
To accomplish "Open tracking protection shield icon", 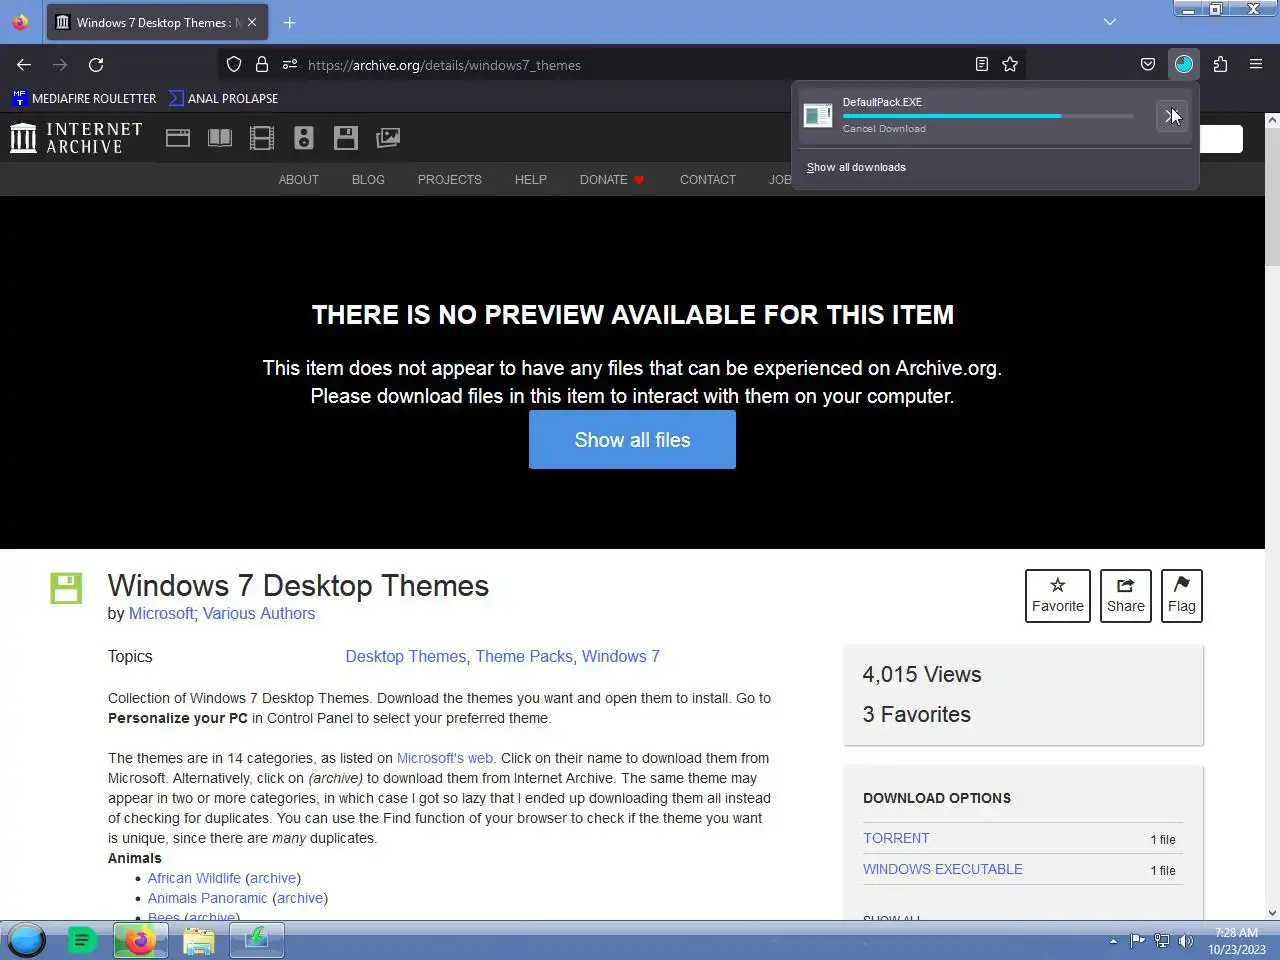I will (x=234, y=65).
